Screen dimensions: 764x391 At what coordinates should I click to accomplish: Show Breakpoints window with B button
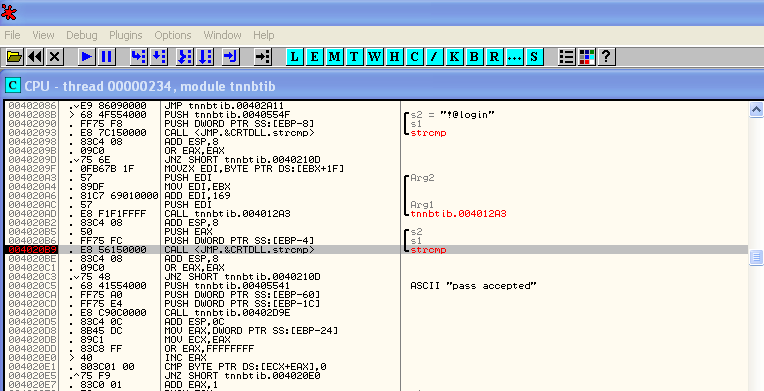[474, 57]
